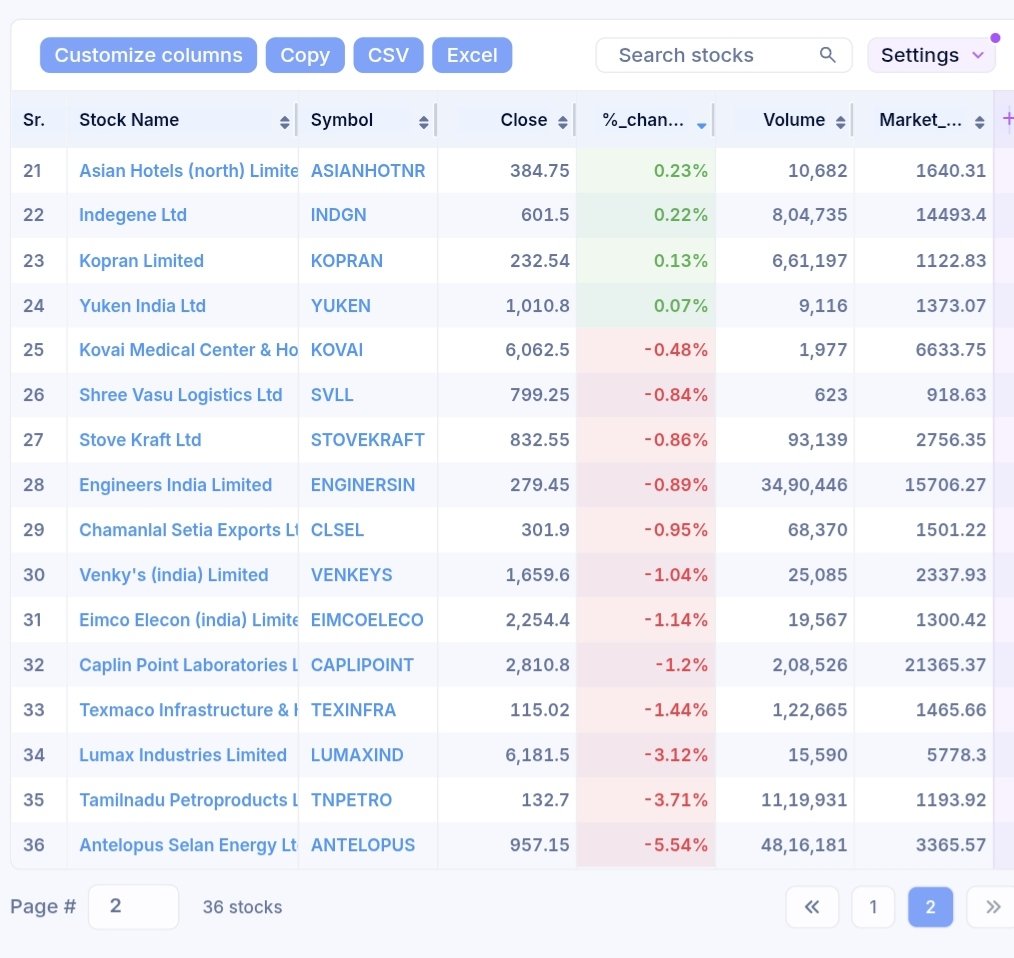Click the LUMAXIND symbol

[x=357, y=755]
